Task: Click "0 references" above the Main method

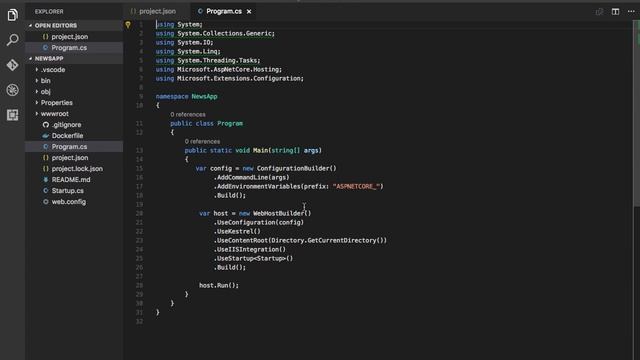Action: pos(202,141)
